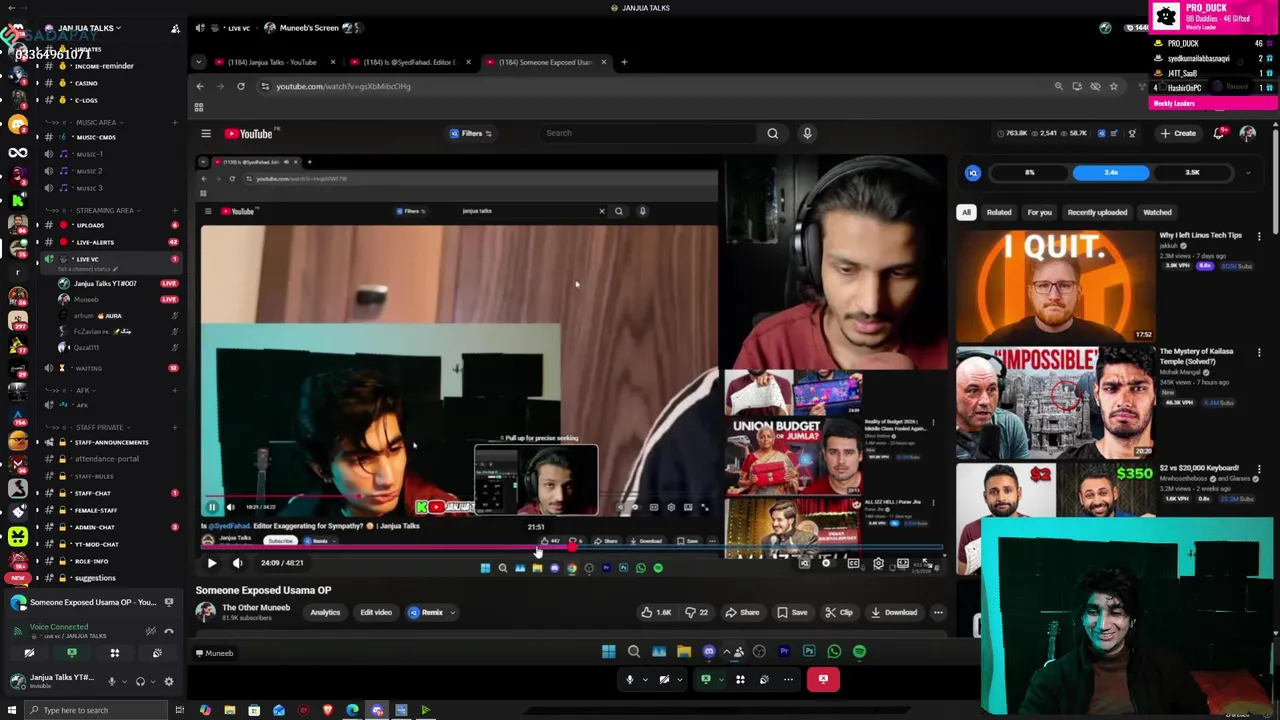Image resolution: width=1280 pixels, height=720 pixels.
Task: Add channel plus in MUSIC AREA category
Action: click(174, 122)
